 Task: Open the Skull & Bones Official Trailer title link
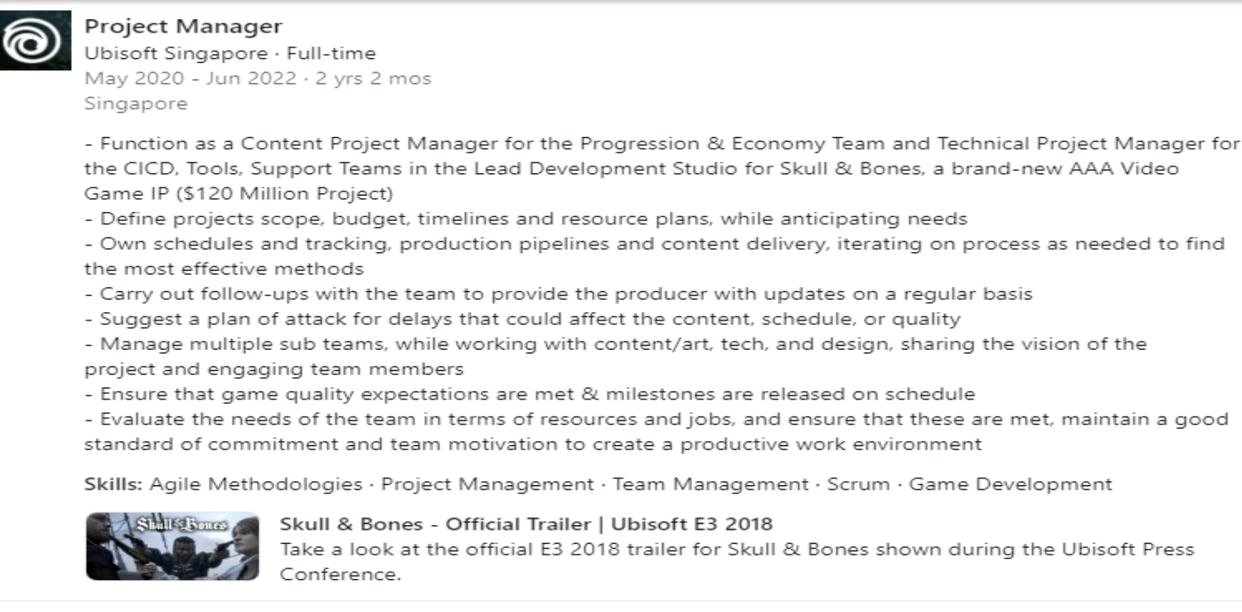click(526, 524)
